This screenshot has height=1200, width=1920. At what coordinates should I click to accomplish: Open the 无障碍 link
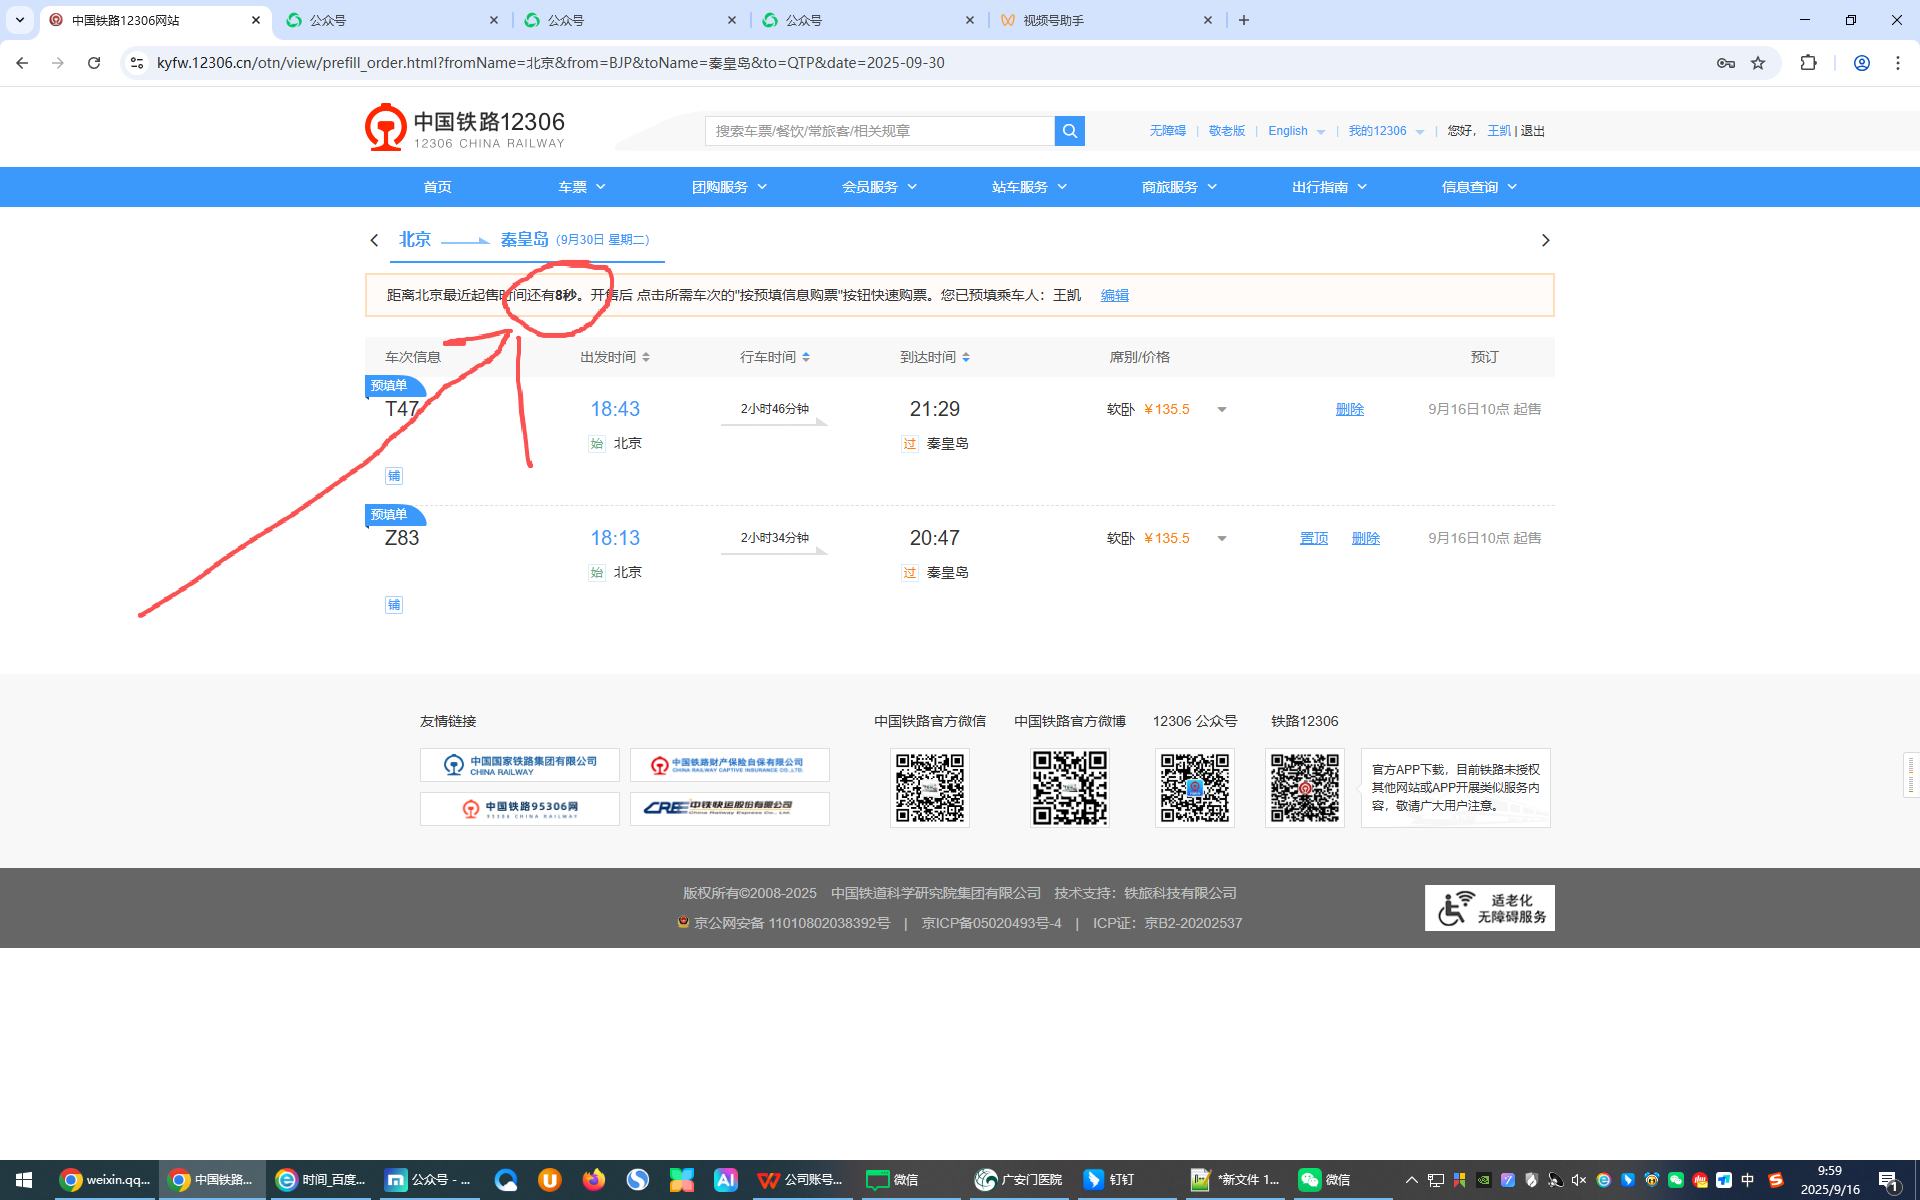[1167, 131]
